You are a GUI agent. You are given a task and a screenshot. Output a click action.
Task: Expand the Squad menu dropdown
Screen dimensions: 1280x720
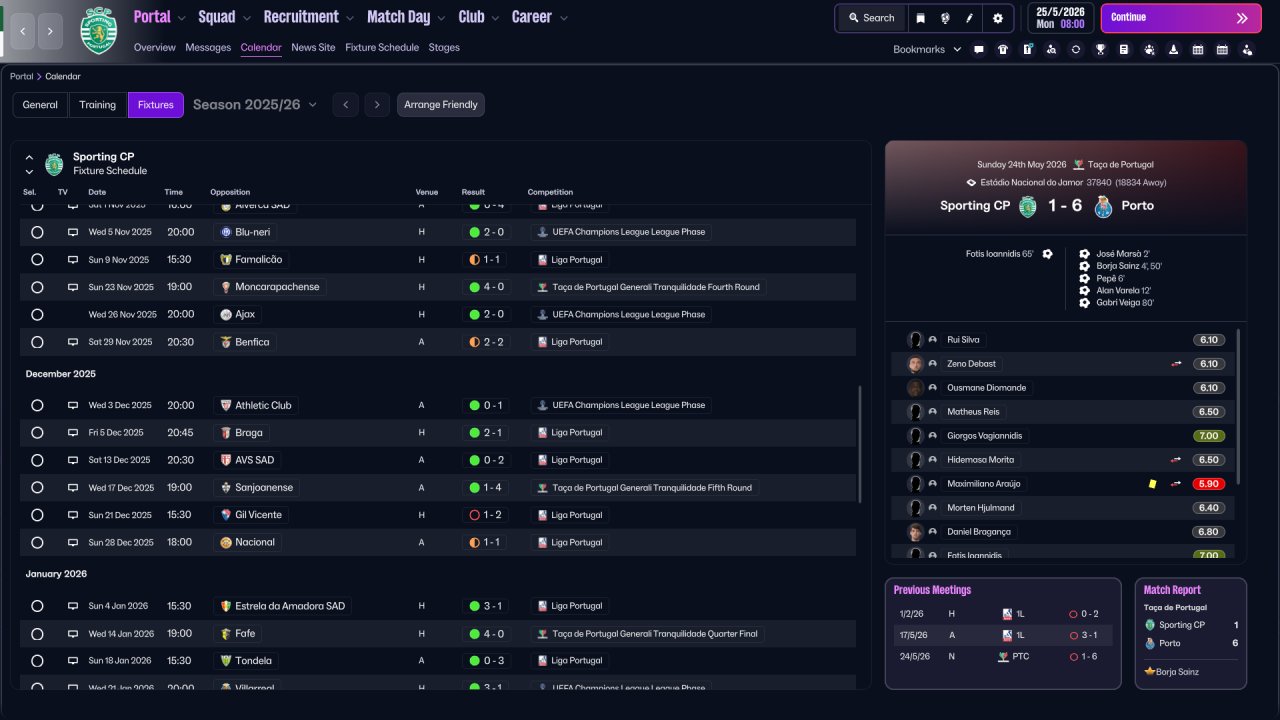(x=246, y=18)
